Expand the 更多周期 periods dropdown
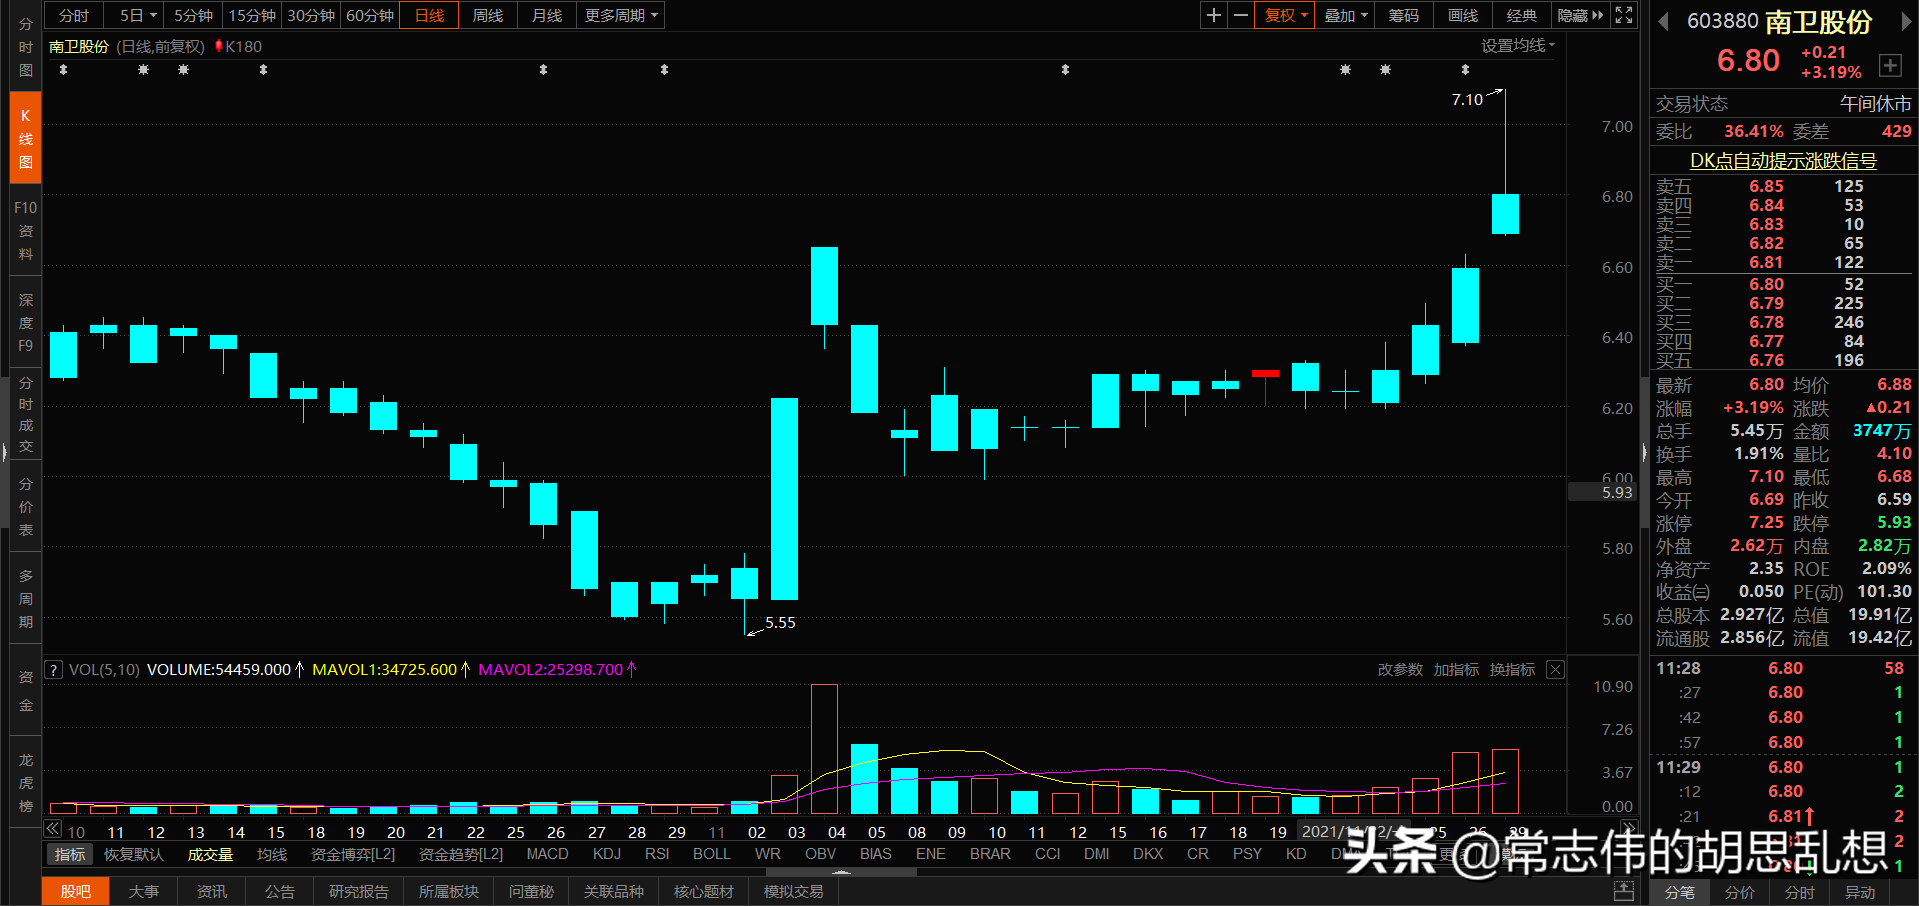Image resolution: width=1919 pixels, height=906 pixels. click(620, 15)
